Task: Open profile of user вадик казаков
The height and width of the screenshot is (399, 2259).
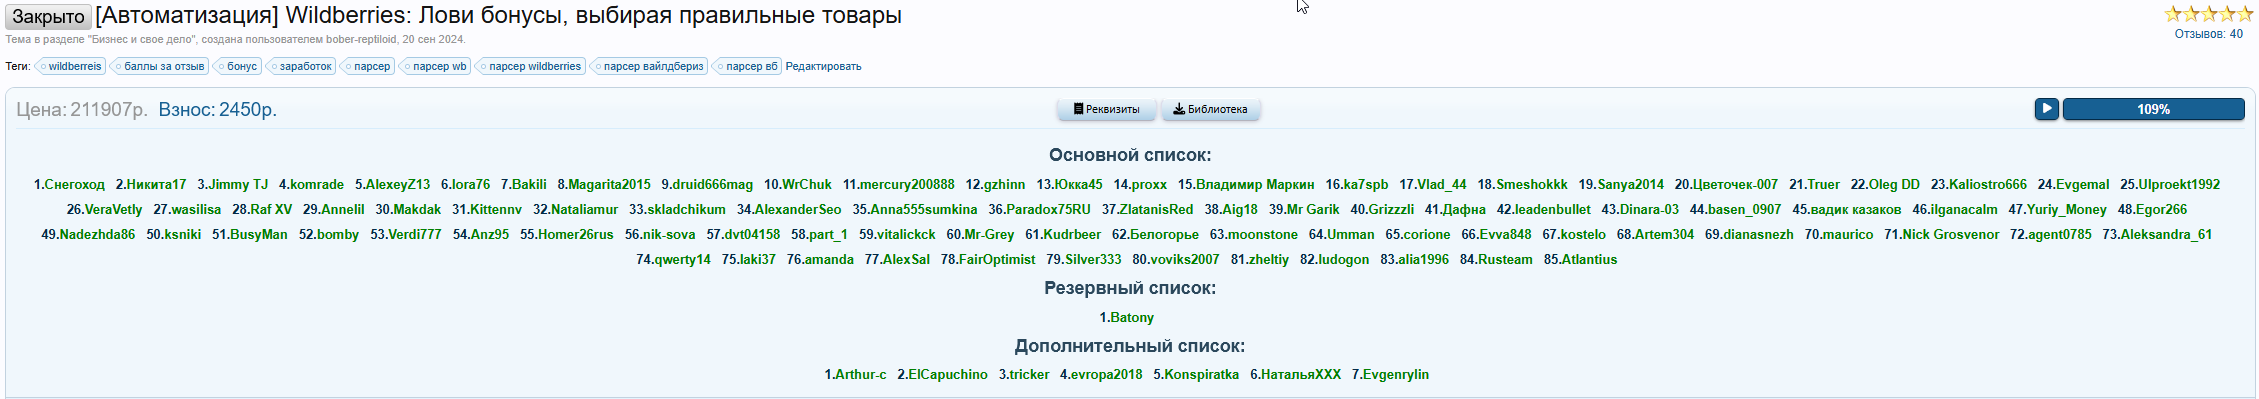Action: point(1855,209)
